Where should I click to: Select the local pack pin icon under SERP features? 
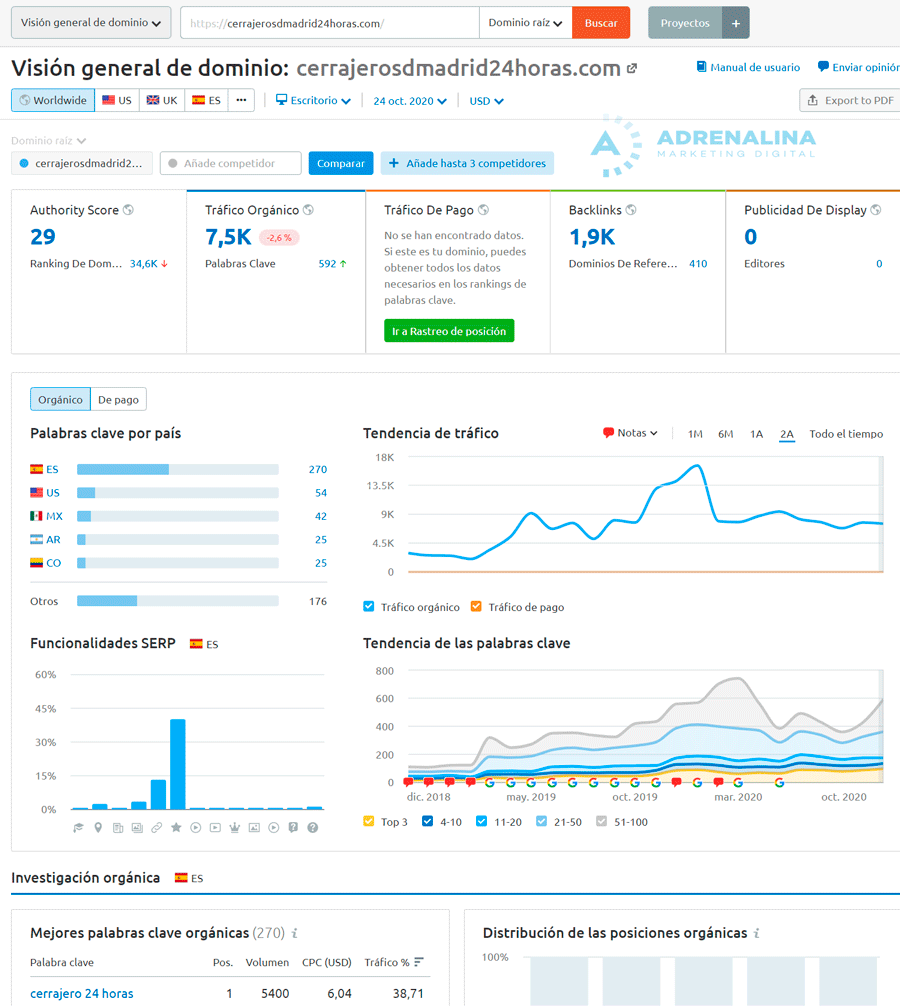[97, 827]
